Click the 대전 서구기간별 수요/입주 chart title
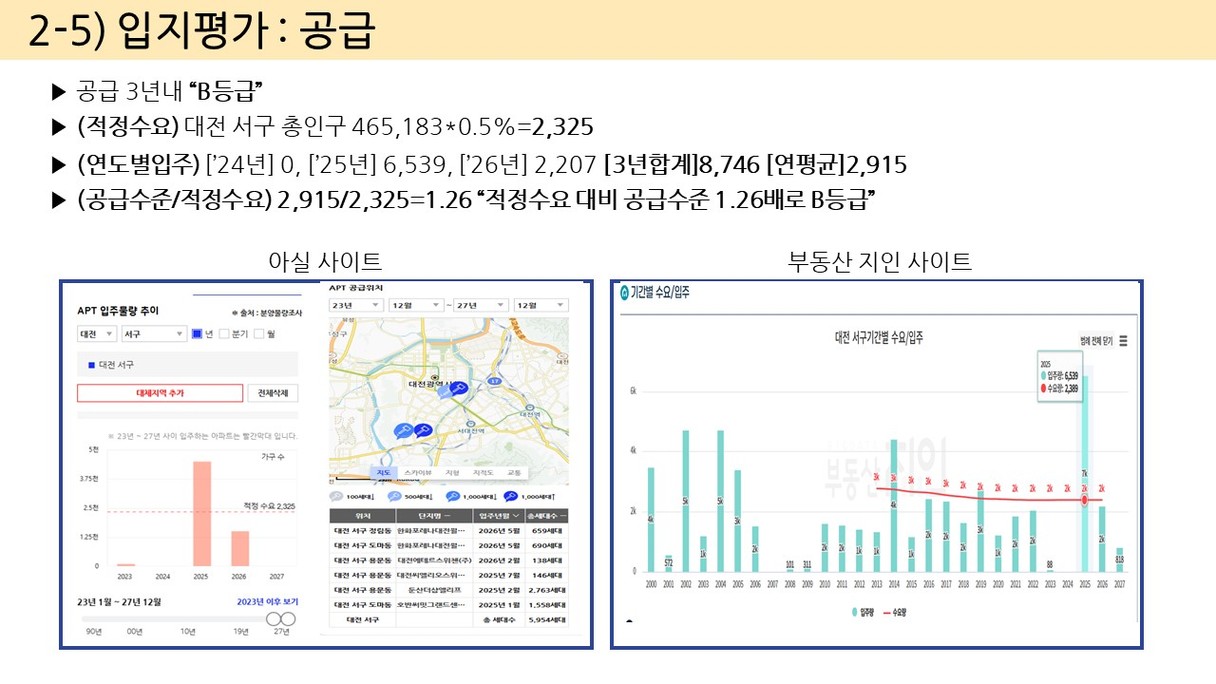This screenshot has width=1216, height=684. [x=879, y=339]
